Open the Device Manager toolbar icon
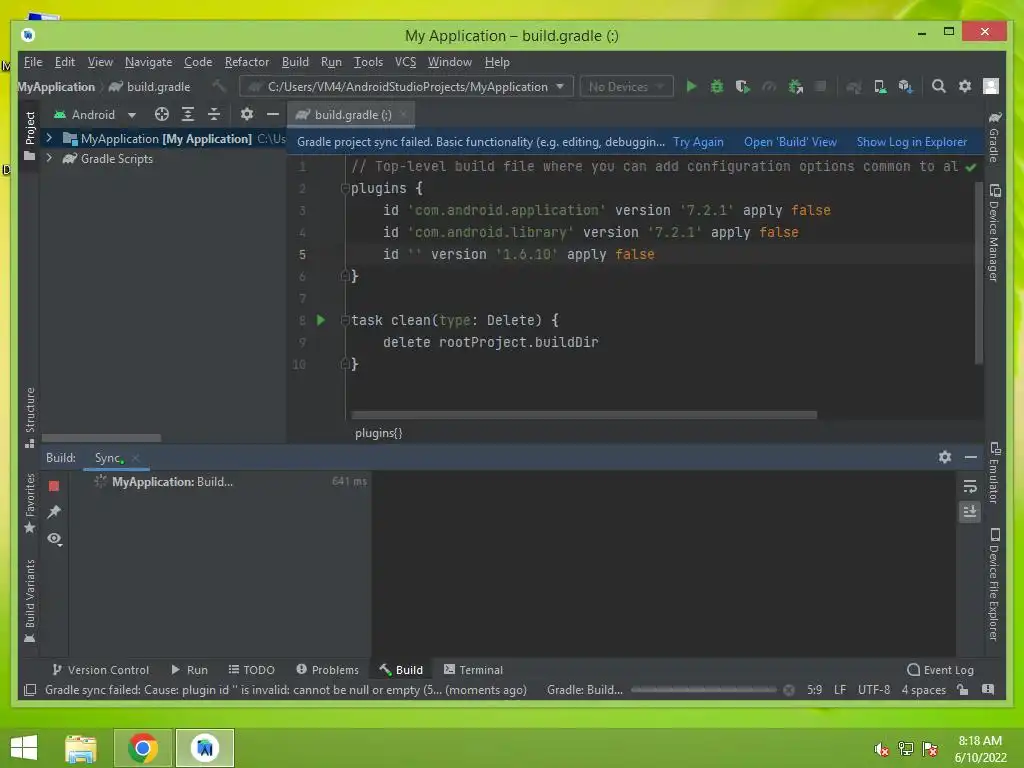Viewport: 1024px width, 768px height. pyautogui.click(x=880, y=86)
